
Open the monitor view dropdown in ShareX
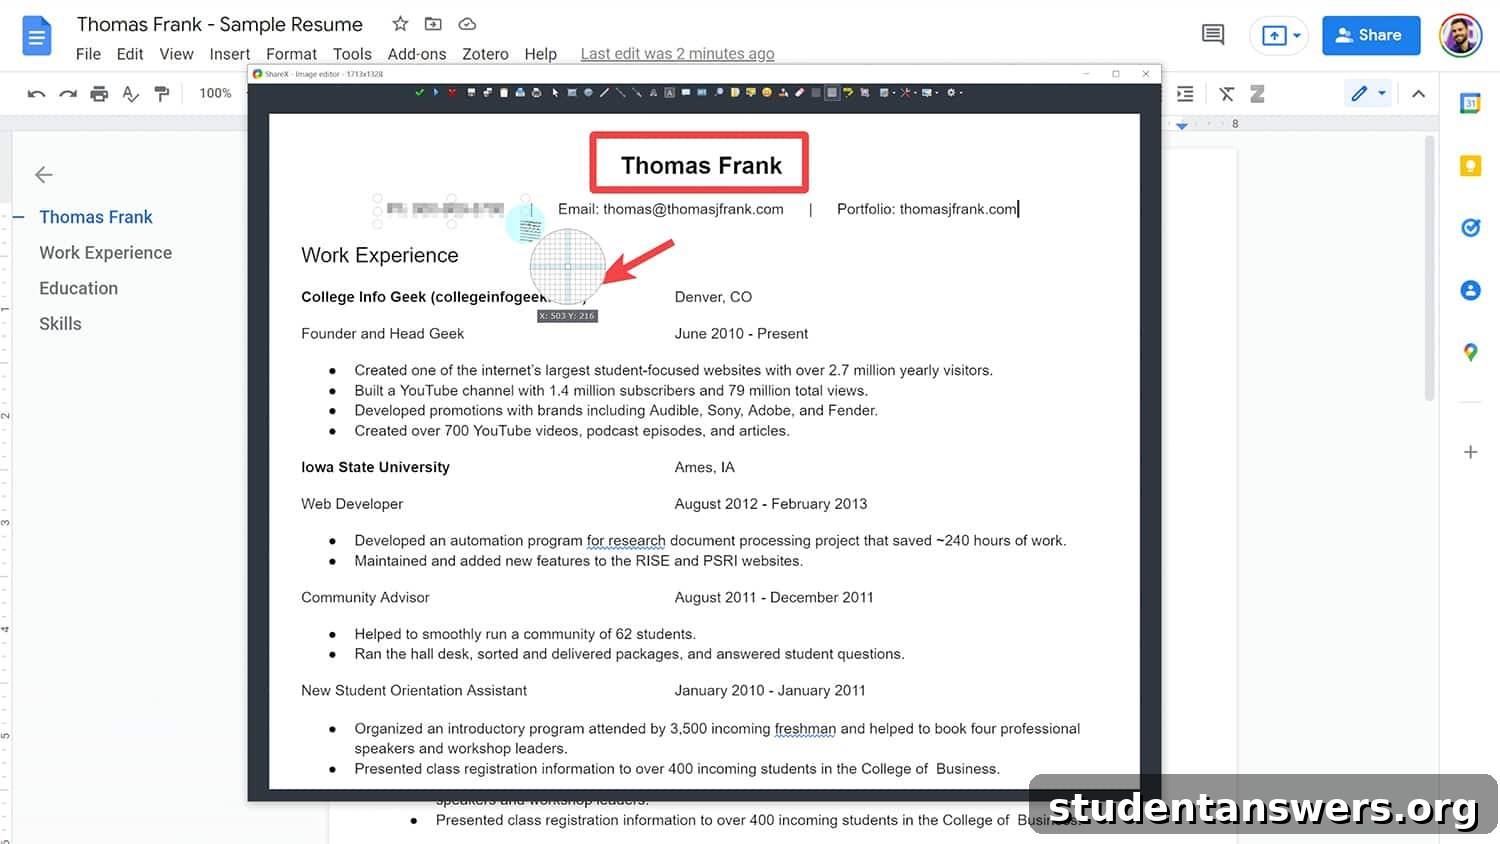point(929,92)
